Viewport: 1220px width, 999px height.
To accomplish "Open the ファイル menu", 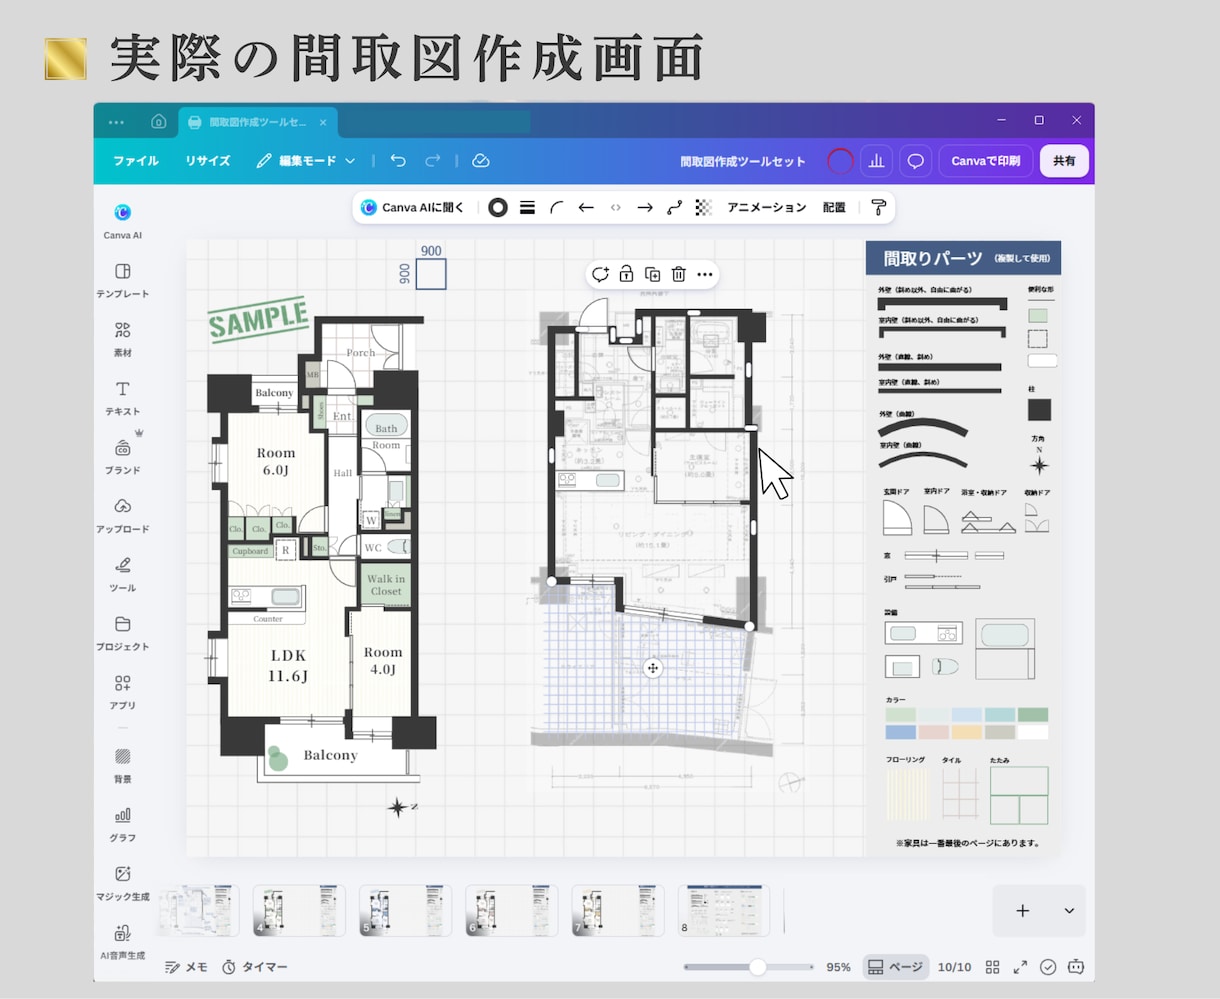I will [x=136, y=161].
